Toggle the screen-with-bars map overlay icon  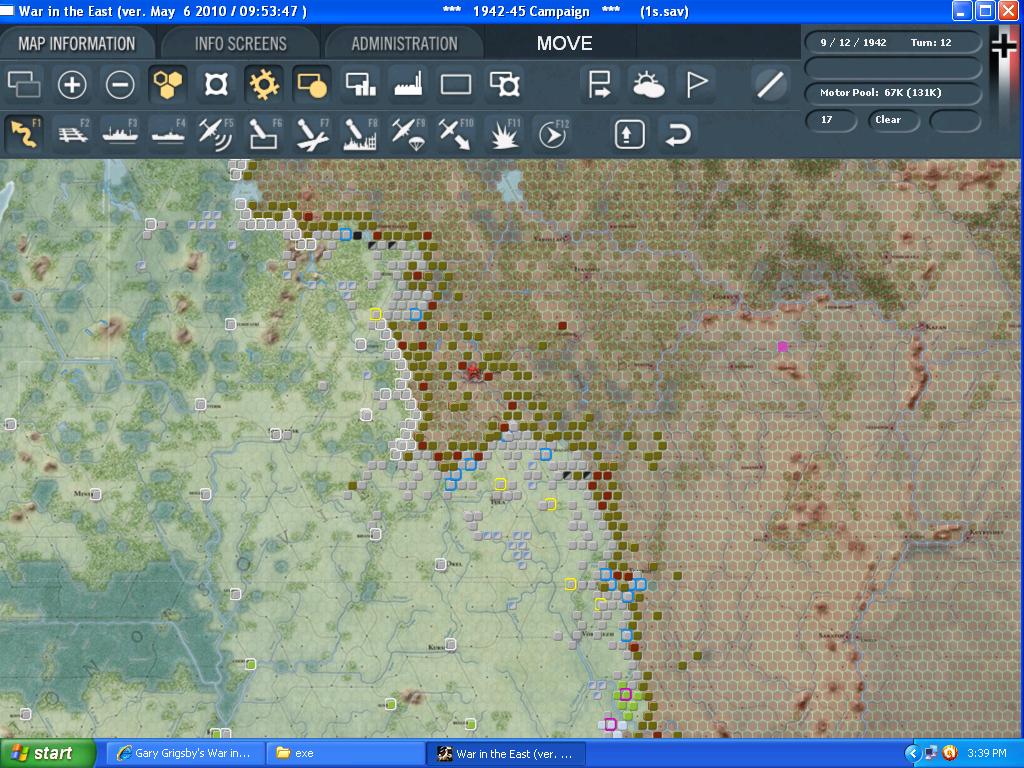(360, 85)
